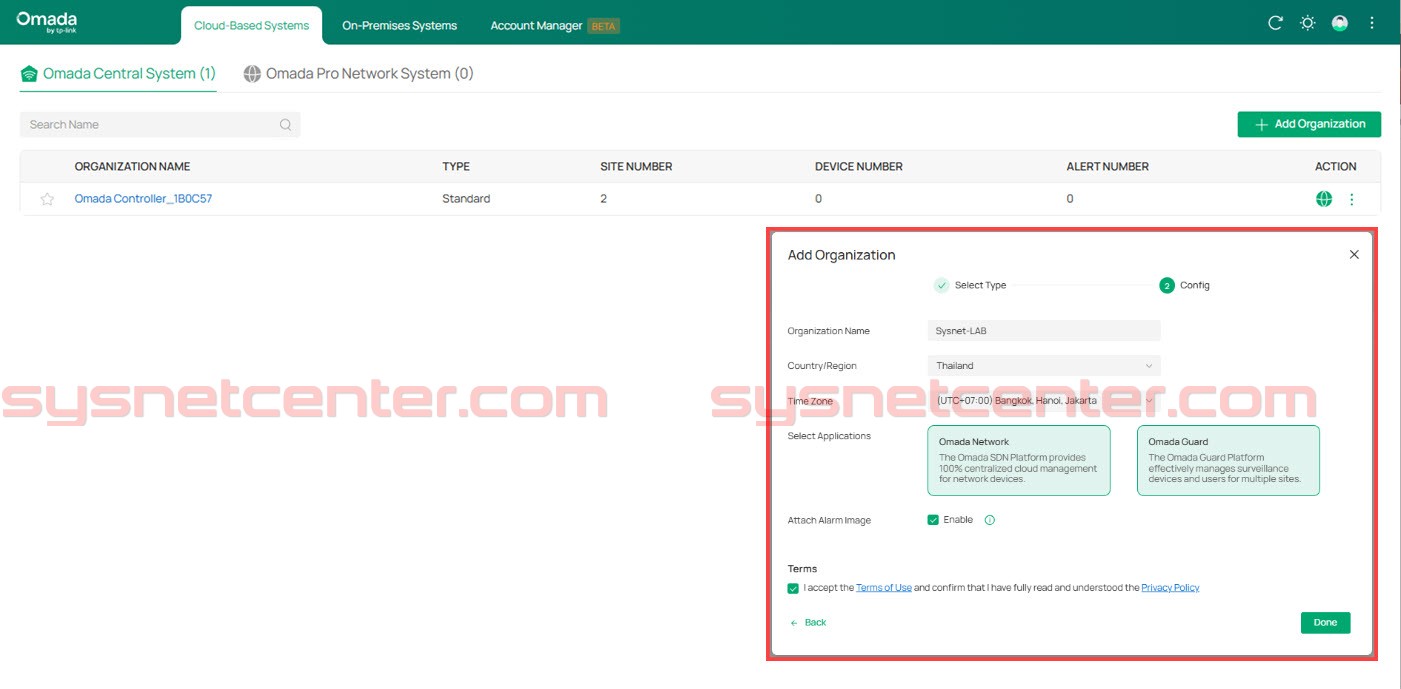Click the globe launch icon in Action column
Viewport: 1401px width, 689px height.
(1324, 199)
